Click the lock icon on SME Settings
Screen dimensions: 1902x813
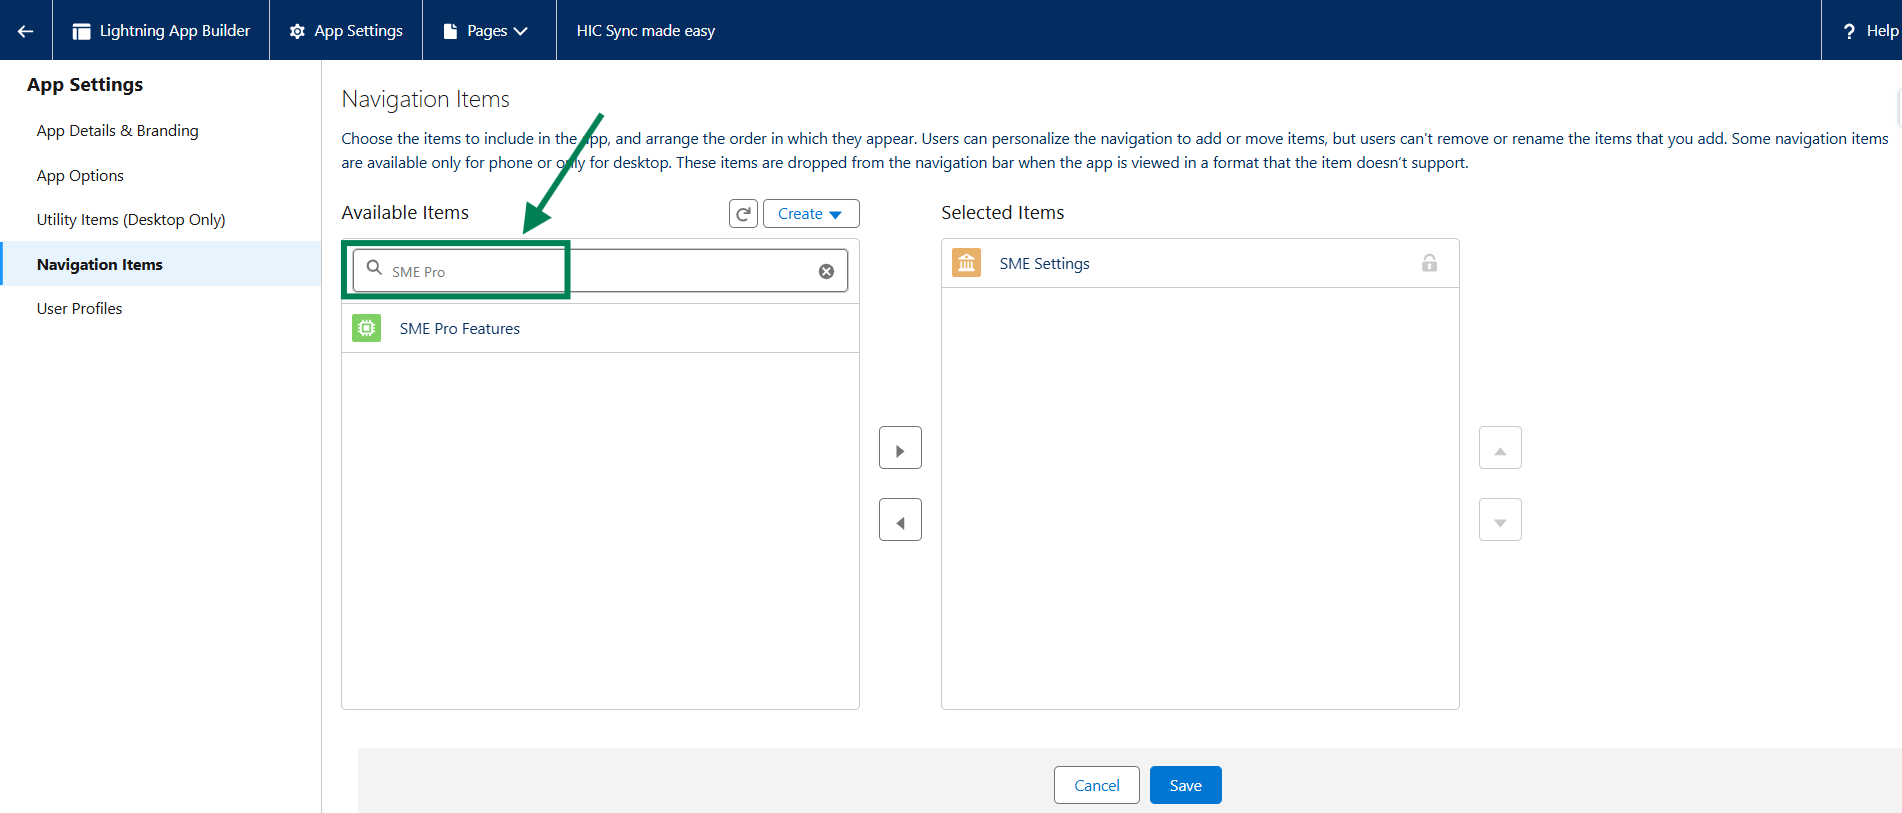coord(1430,263)
